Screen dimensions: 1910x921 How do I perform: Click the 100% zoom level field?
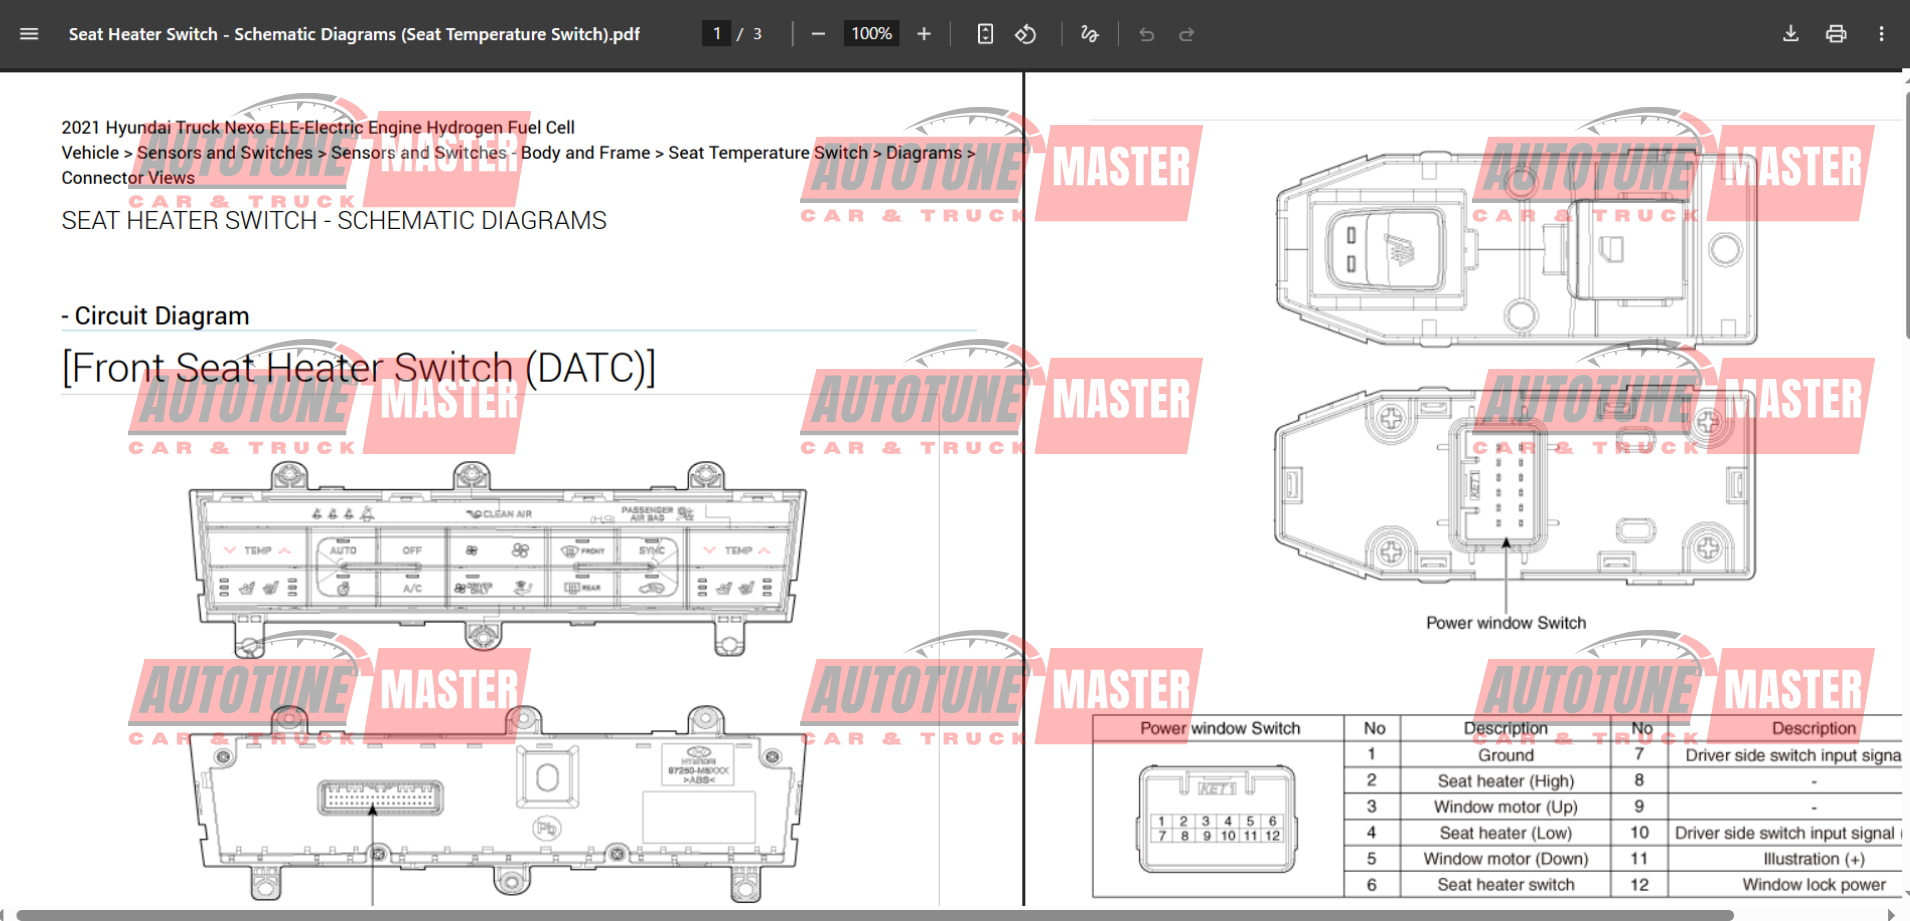871,34
